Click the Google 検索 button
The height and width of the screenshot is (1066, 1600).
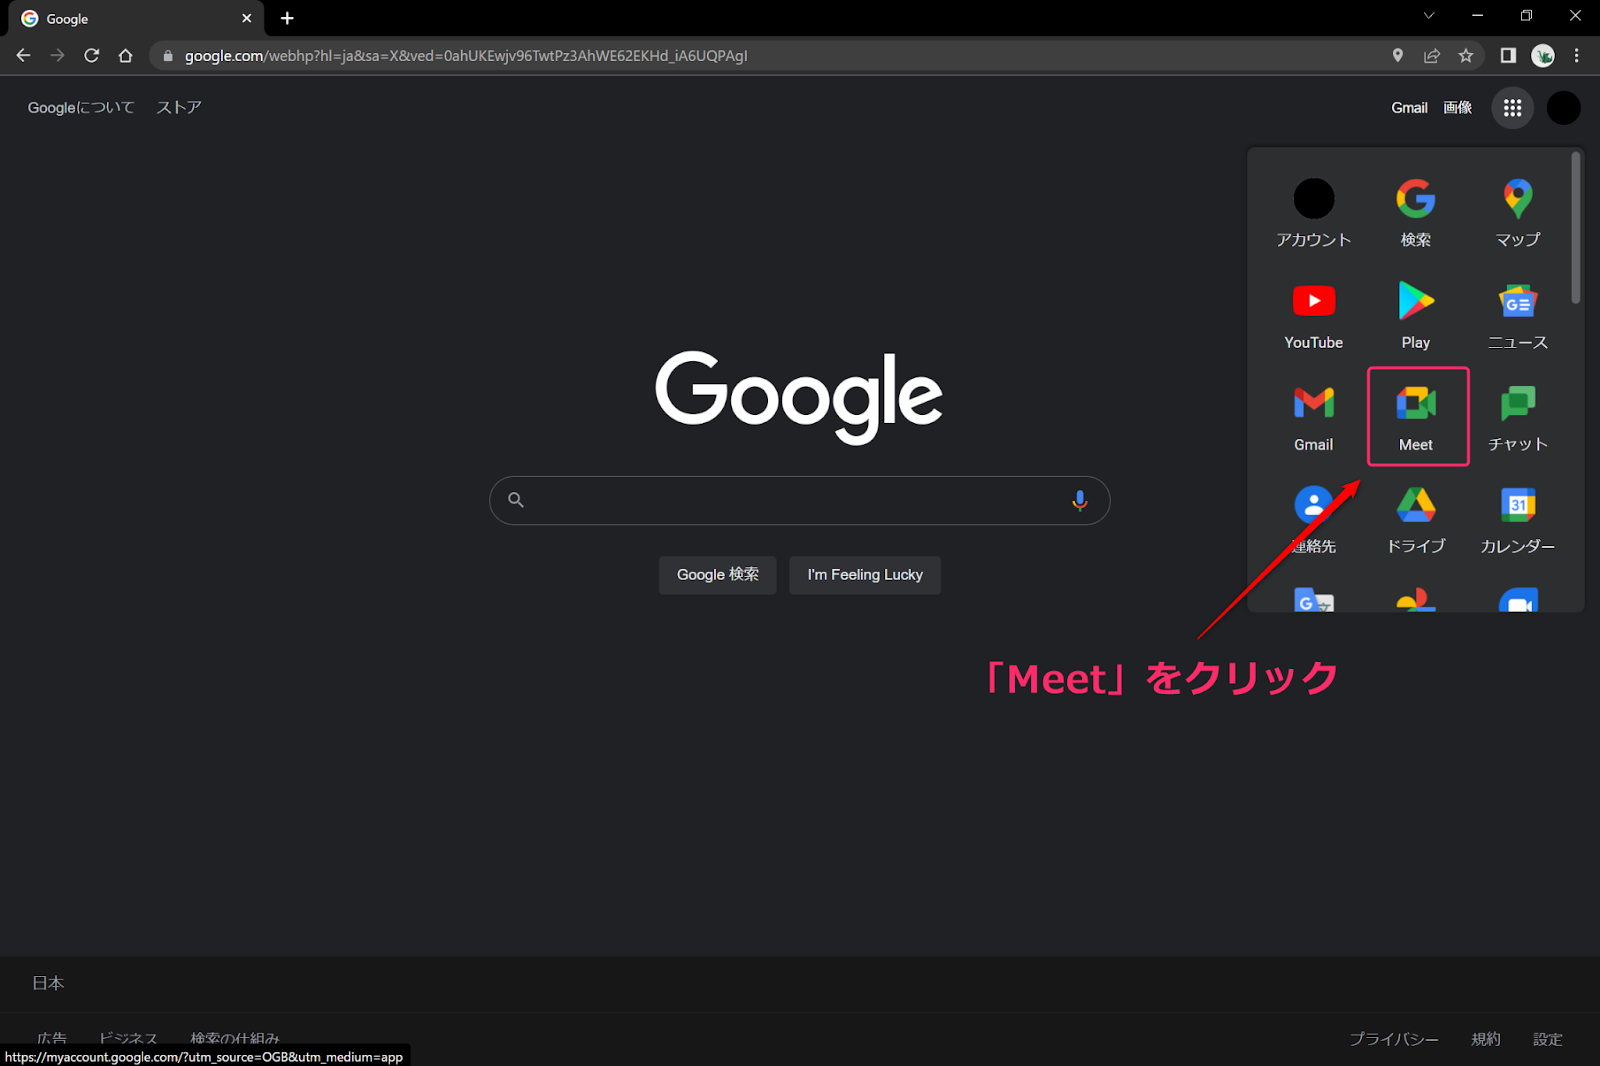717,575
